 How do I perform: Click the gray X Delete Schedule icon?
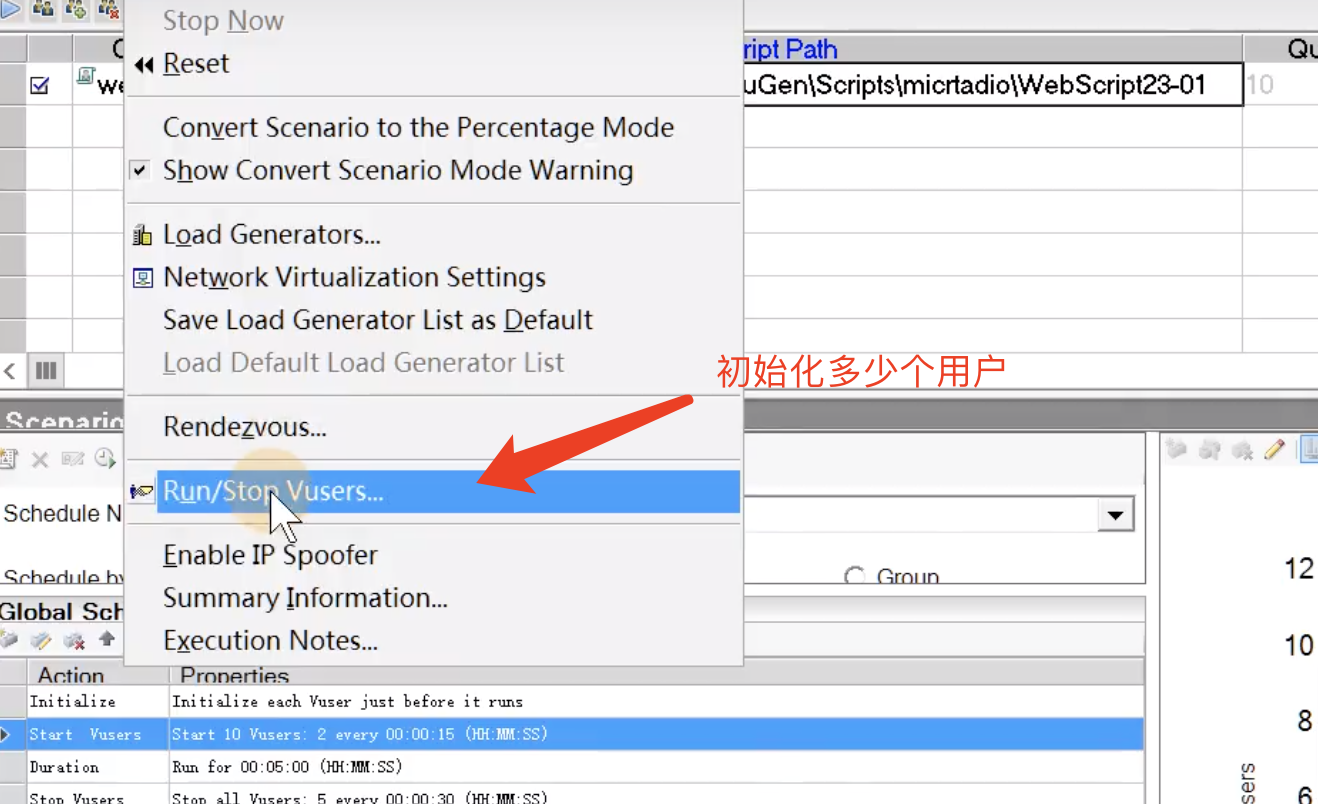[40, 459]
